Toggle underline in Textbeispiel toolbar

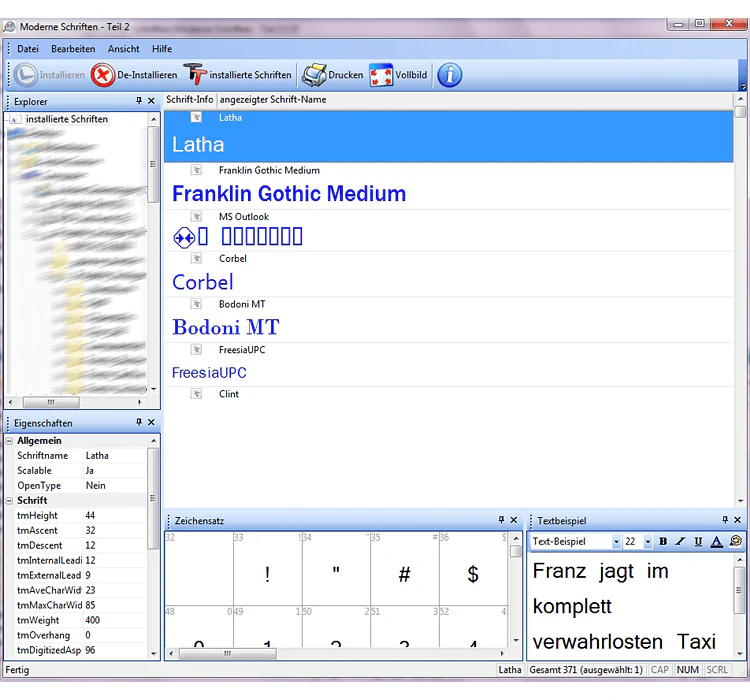tap(698, 541)
